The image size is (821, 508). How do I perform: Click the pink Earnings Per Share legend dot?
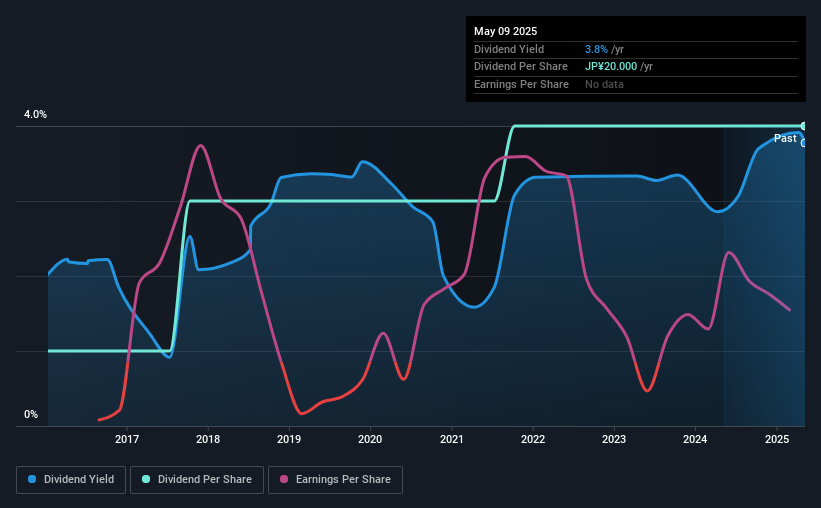(x=284, y=479)
